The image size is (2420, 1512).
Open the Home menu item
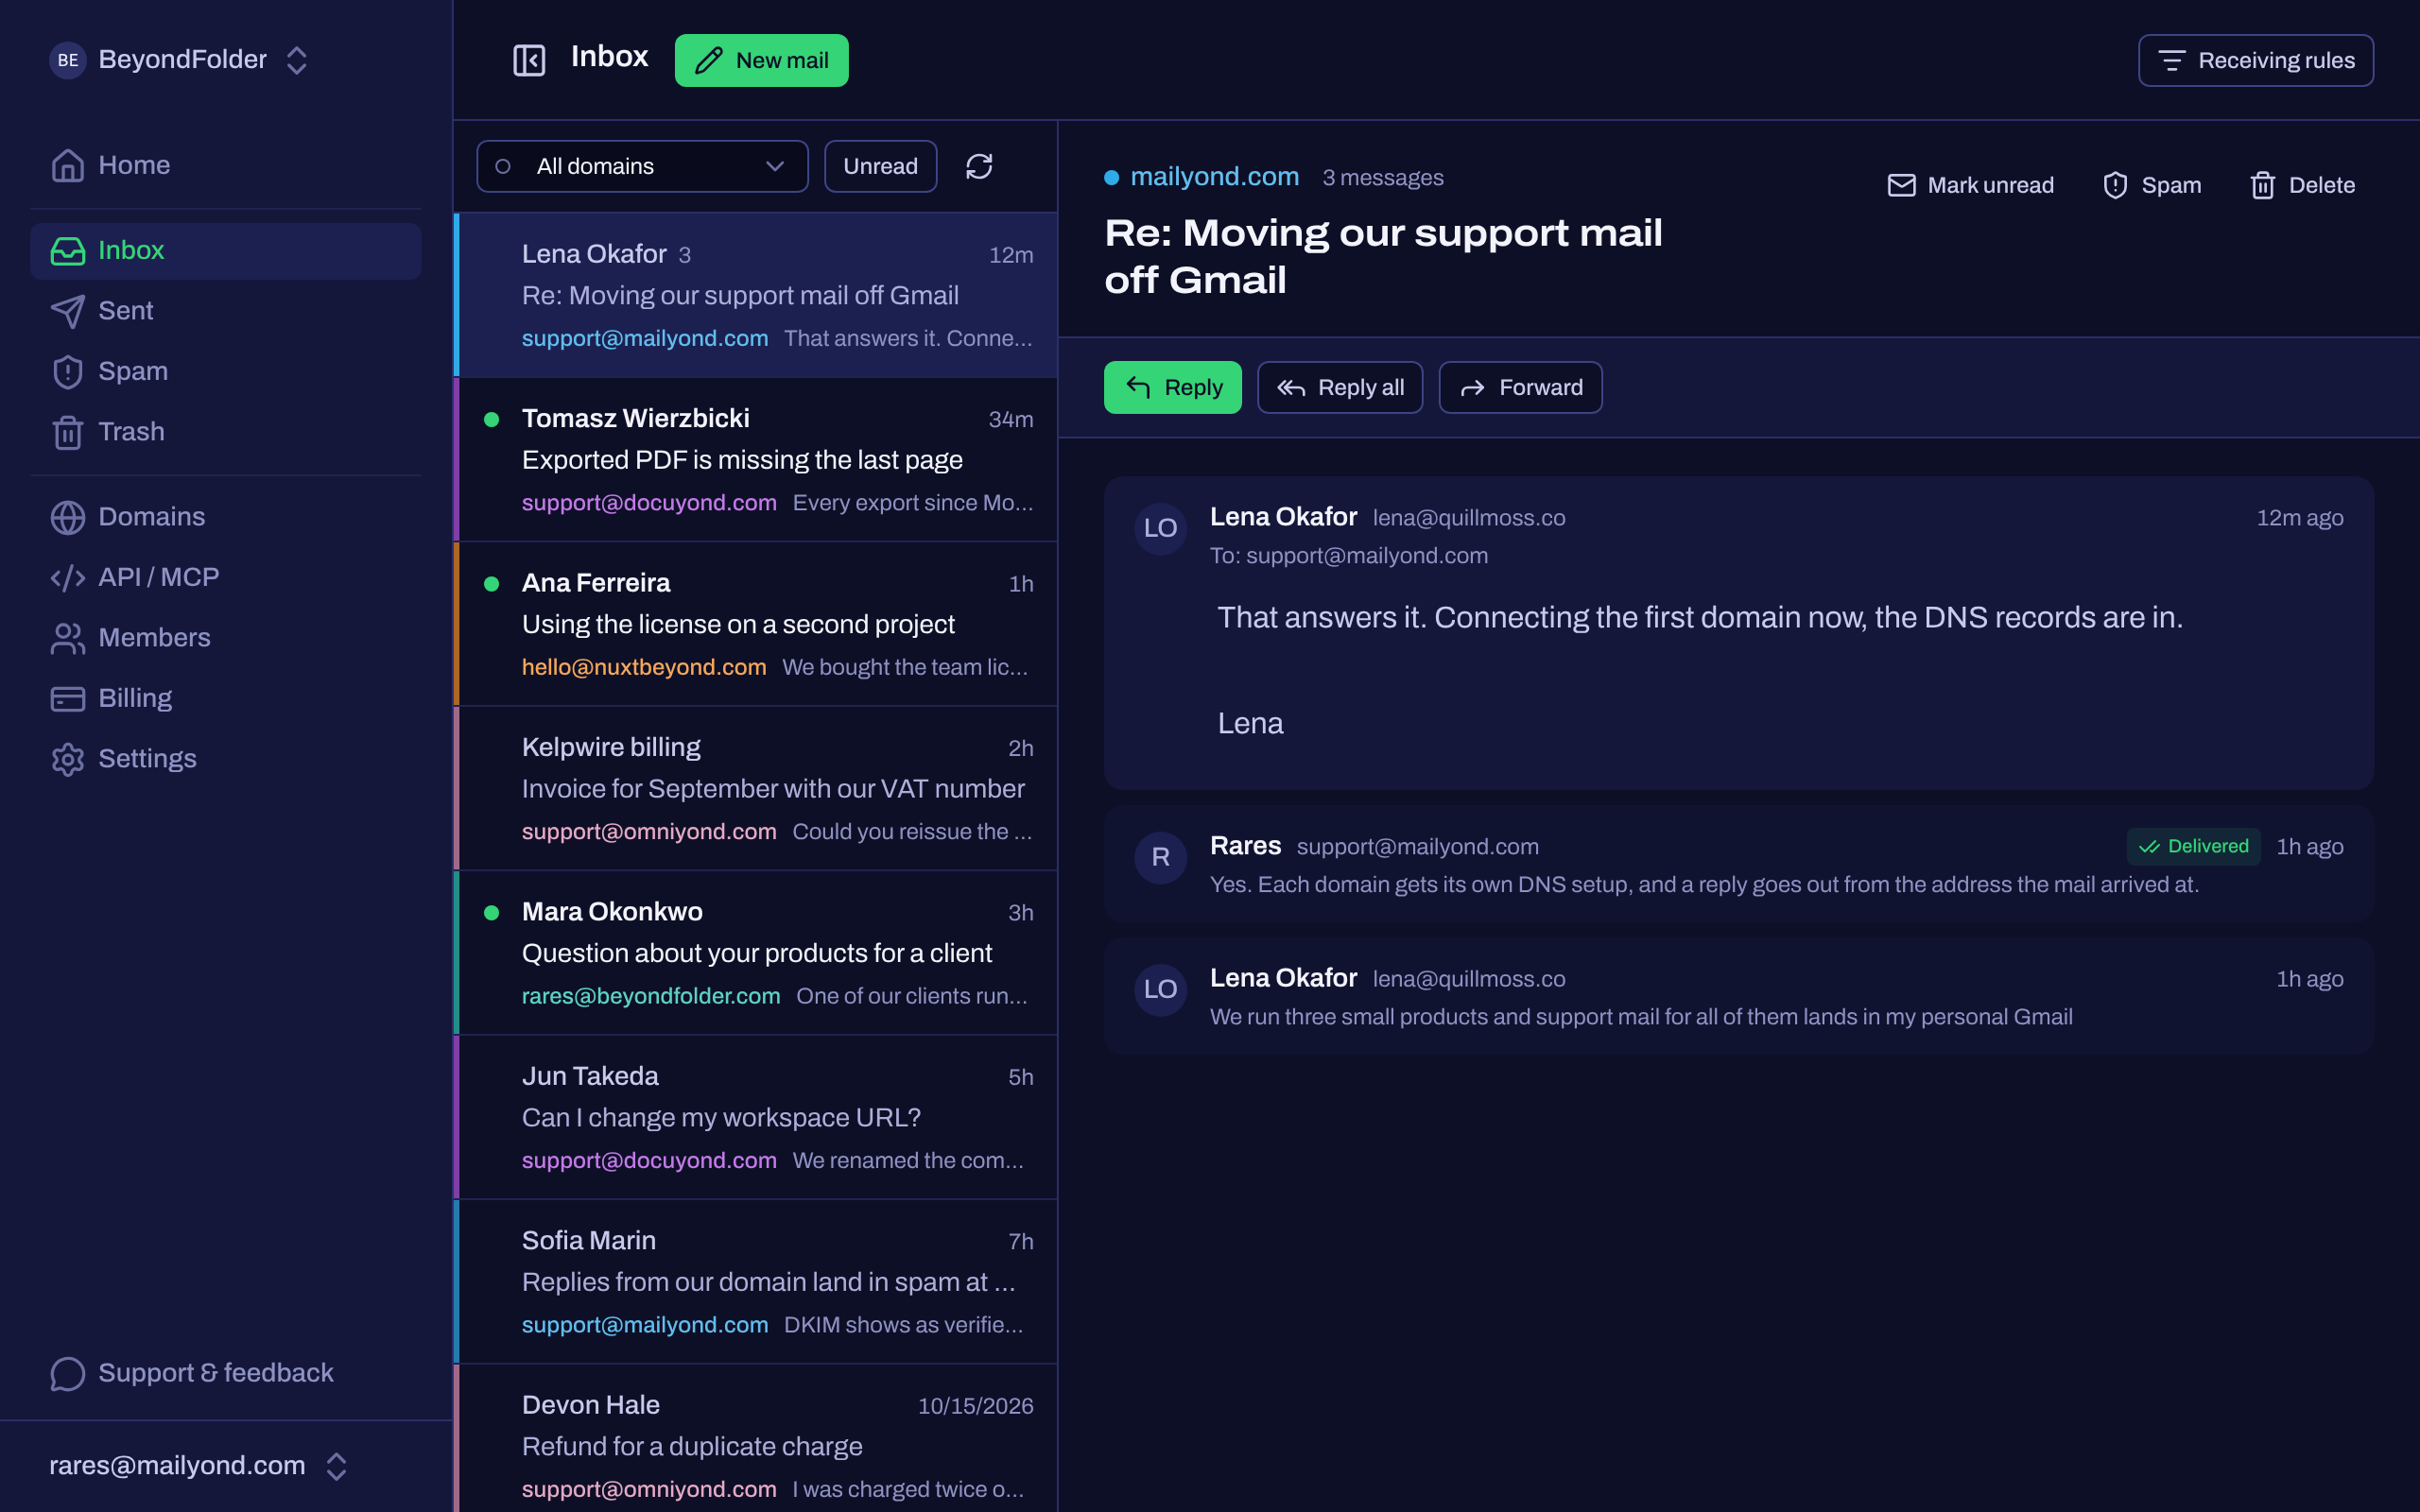coord(226,165)
